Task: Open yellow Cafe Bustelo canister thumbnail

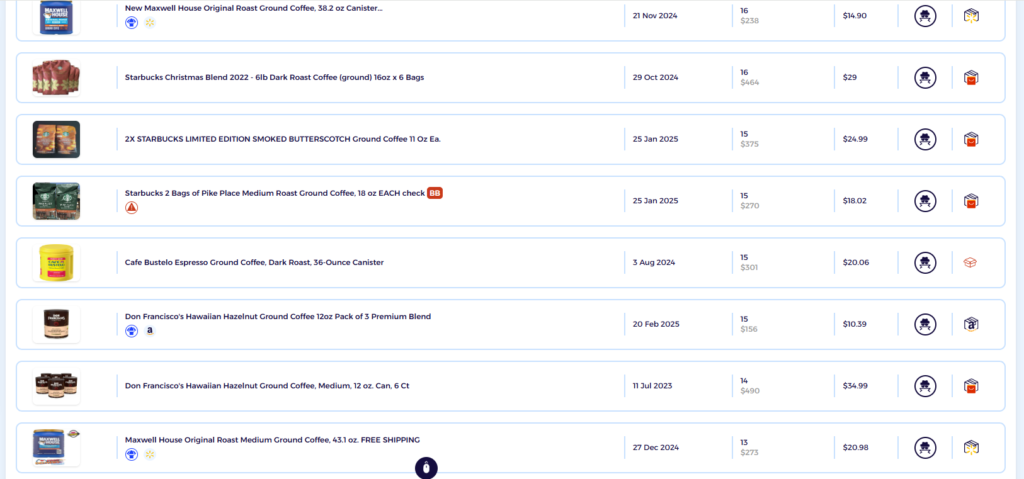Action: coord(56,263)
